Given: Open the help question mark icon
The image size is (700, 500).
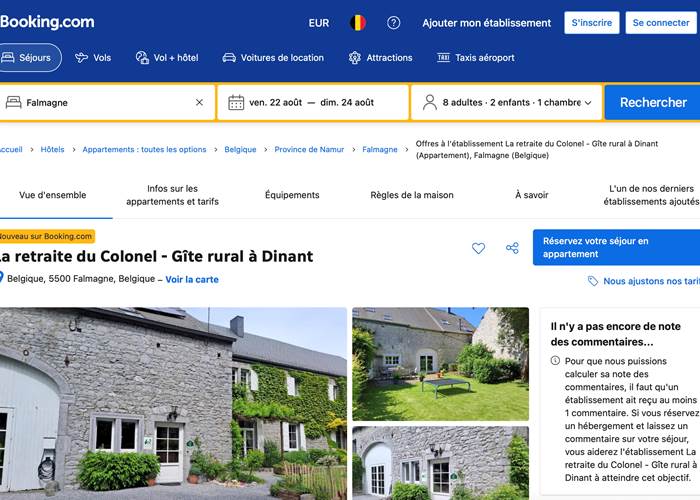Looking at the screenshot, I should point(393,23).
